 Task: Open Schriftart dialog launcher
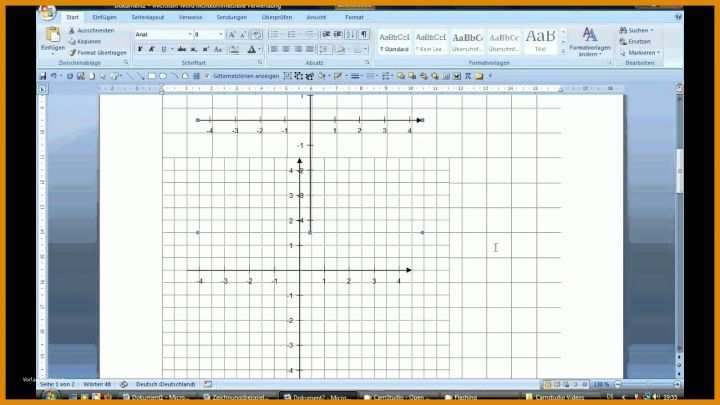[260, 62]
